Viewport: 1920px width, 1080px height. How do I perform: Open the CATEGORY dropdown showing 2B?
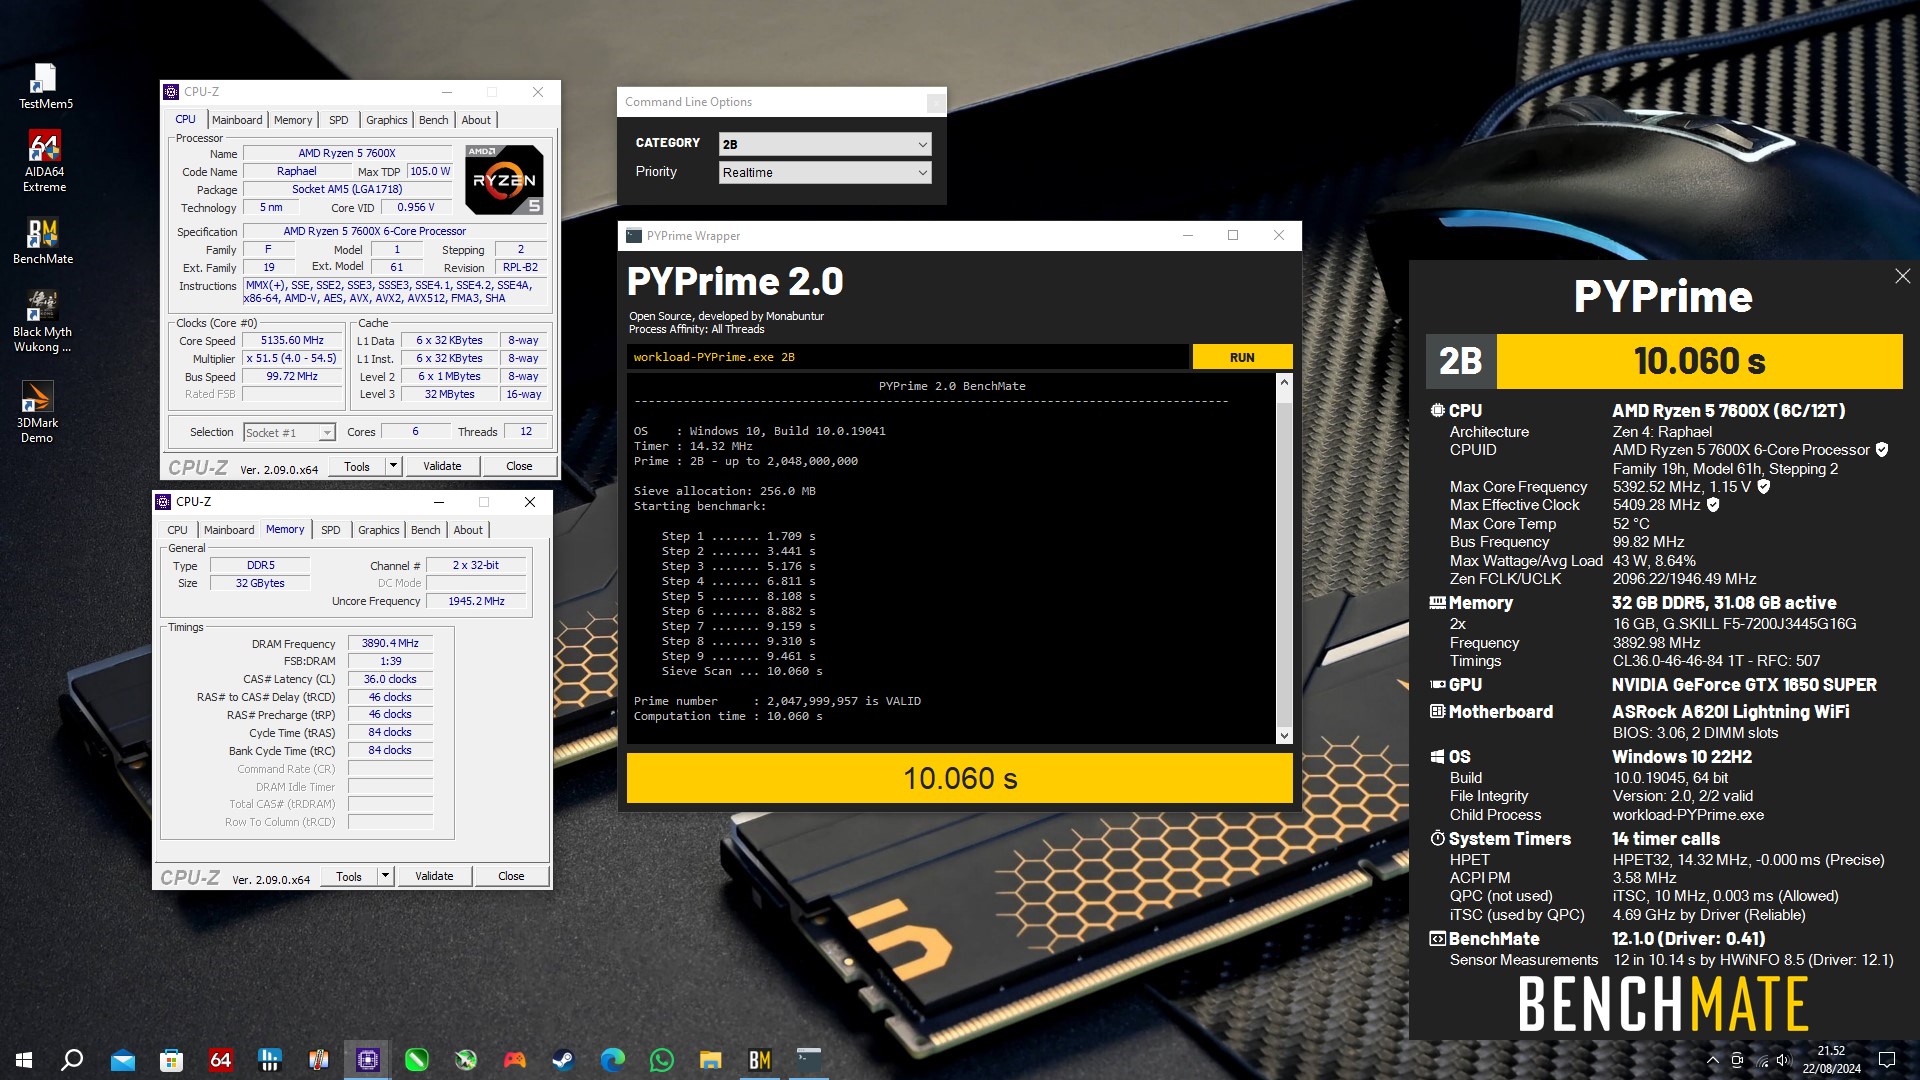pos(825,144)
